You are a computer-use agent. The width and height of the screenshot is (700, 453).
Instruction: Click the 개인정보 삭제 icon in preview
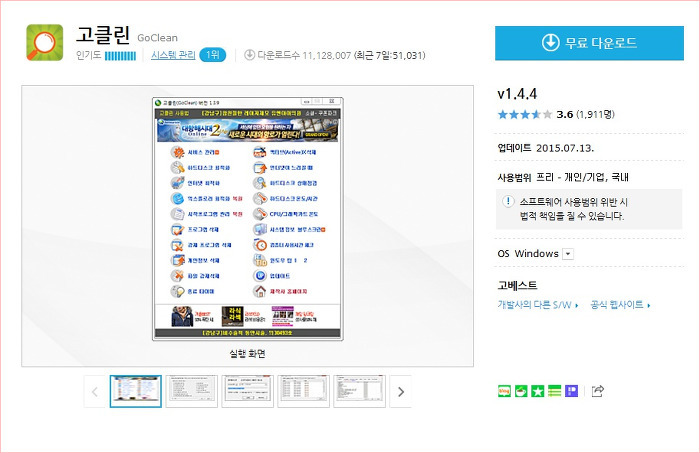[178, 260]
